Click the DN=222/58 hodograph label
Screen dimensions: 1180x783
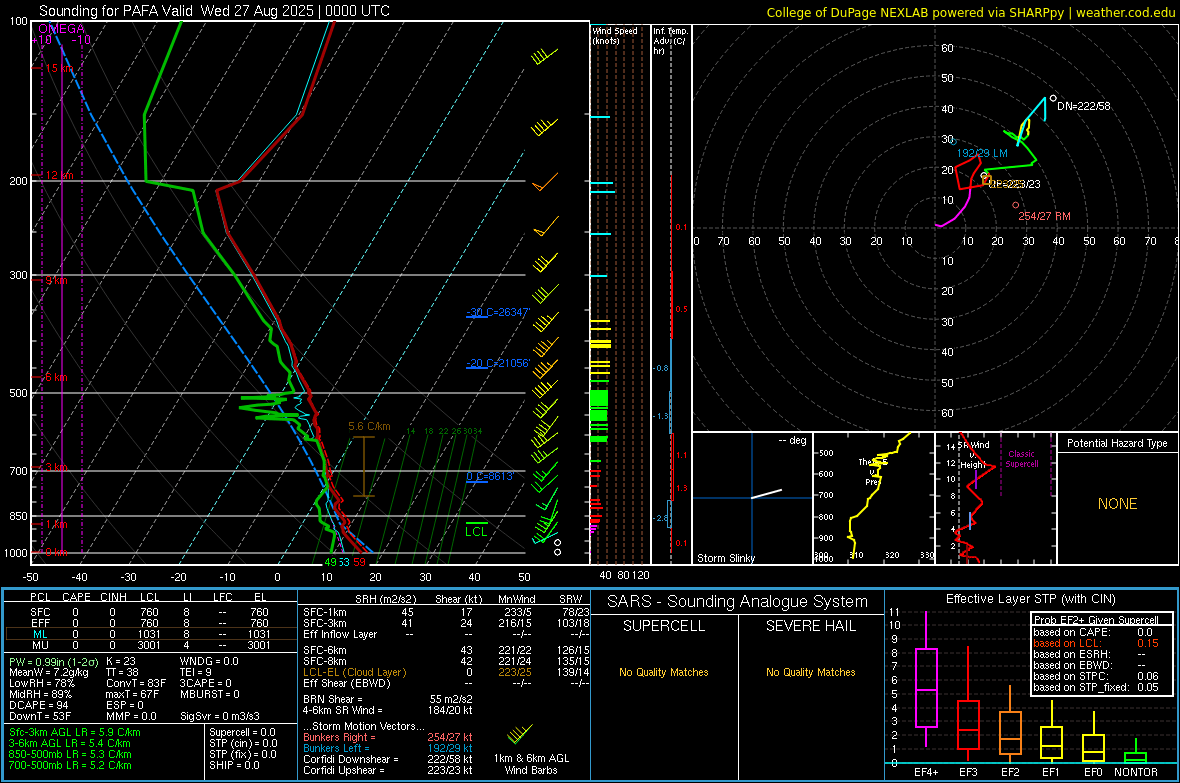tap(1084, 106)
